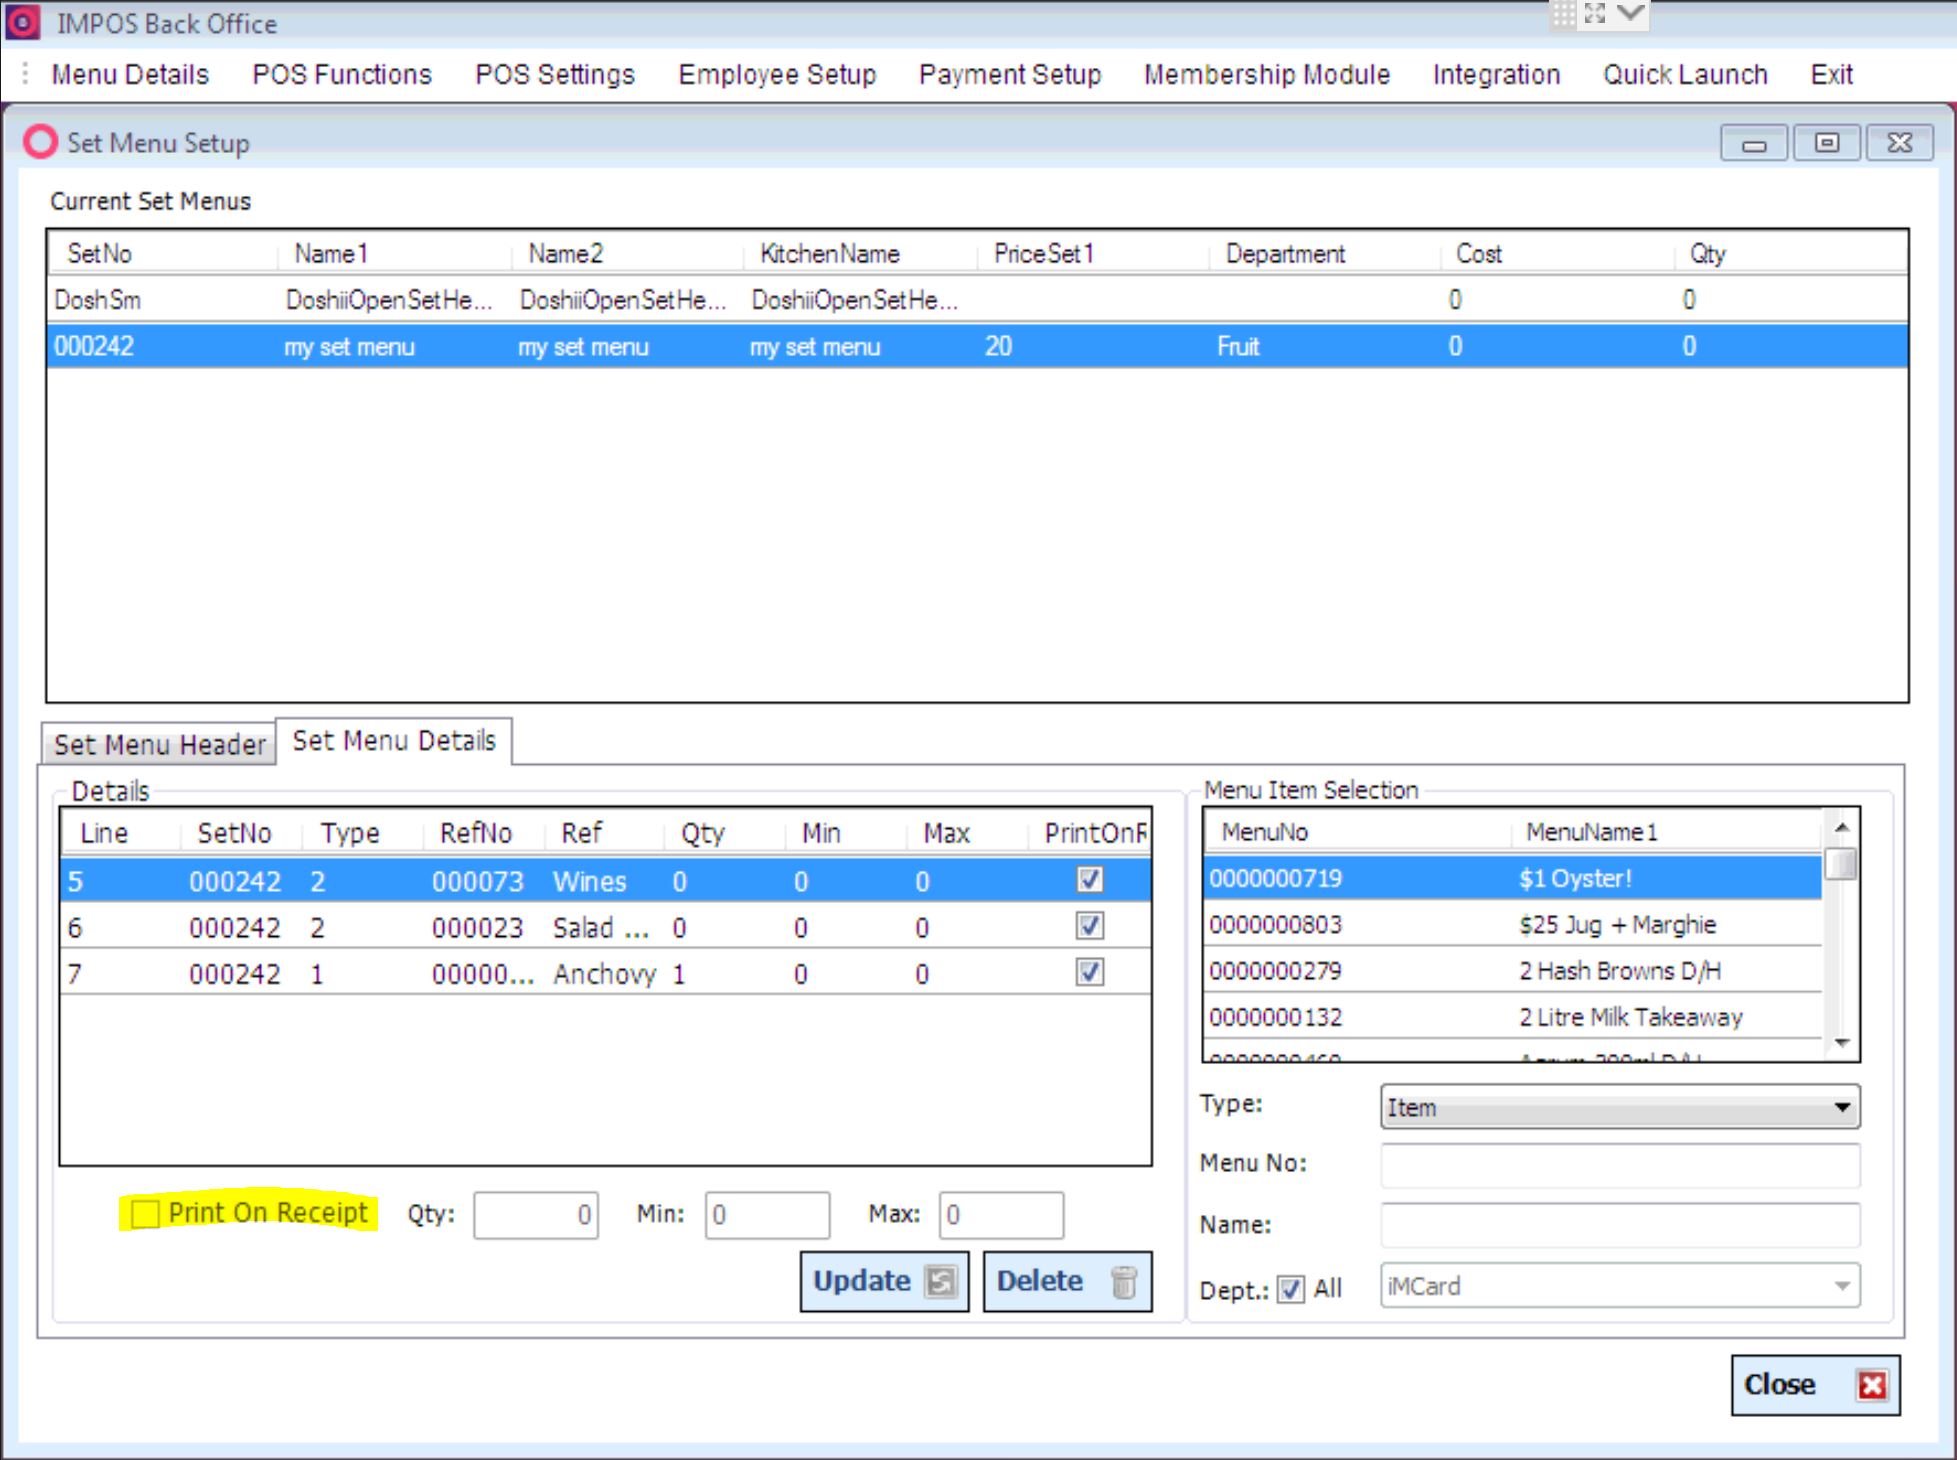This screenshot has height=1460, width=1957.
Task: Click the refresh icon on the Update button
Action: pos(942,1281)
